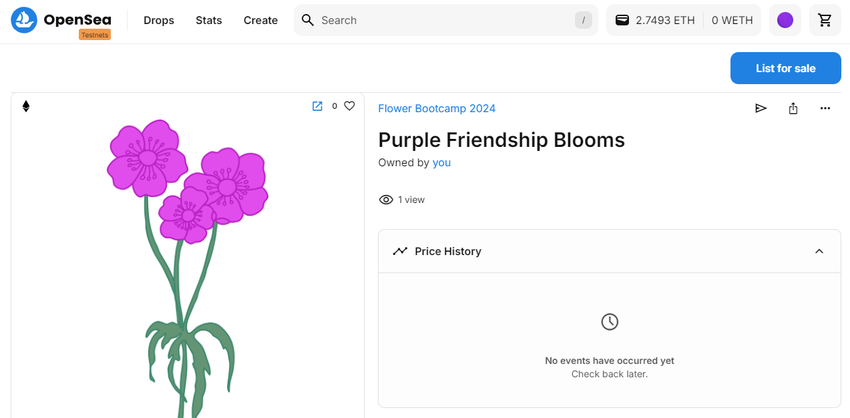Share the Purple Friendship Blooms item
The width and height of the screenshot is (850, 418).
(x=793, y=108)
